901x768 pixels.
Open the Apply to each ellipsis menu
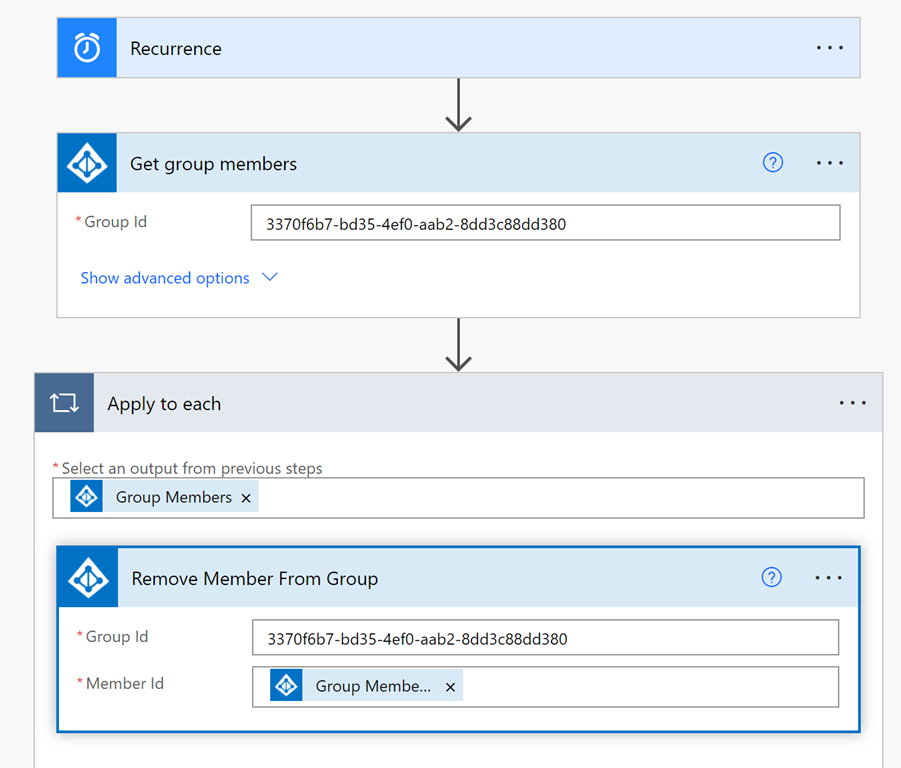click(x=852, y=403)
